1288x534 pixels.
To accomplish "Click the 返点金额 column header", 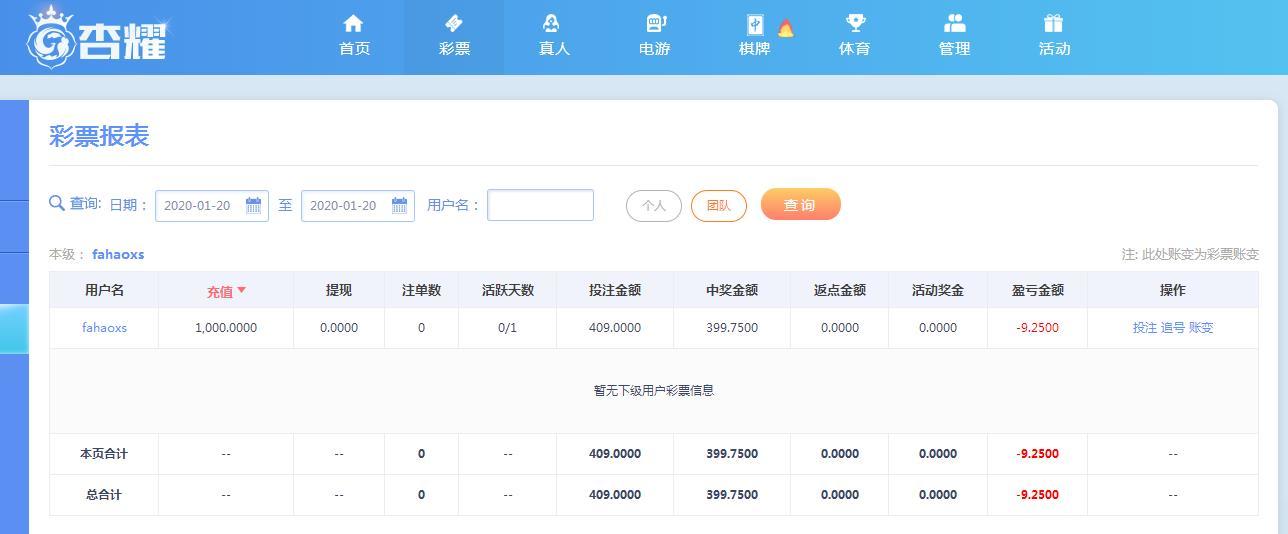I will pyautogui.click(x=839, y=290).
